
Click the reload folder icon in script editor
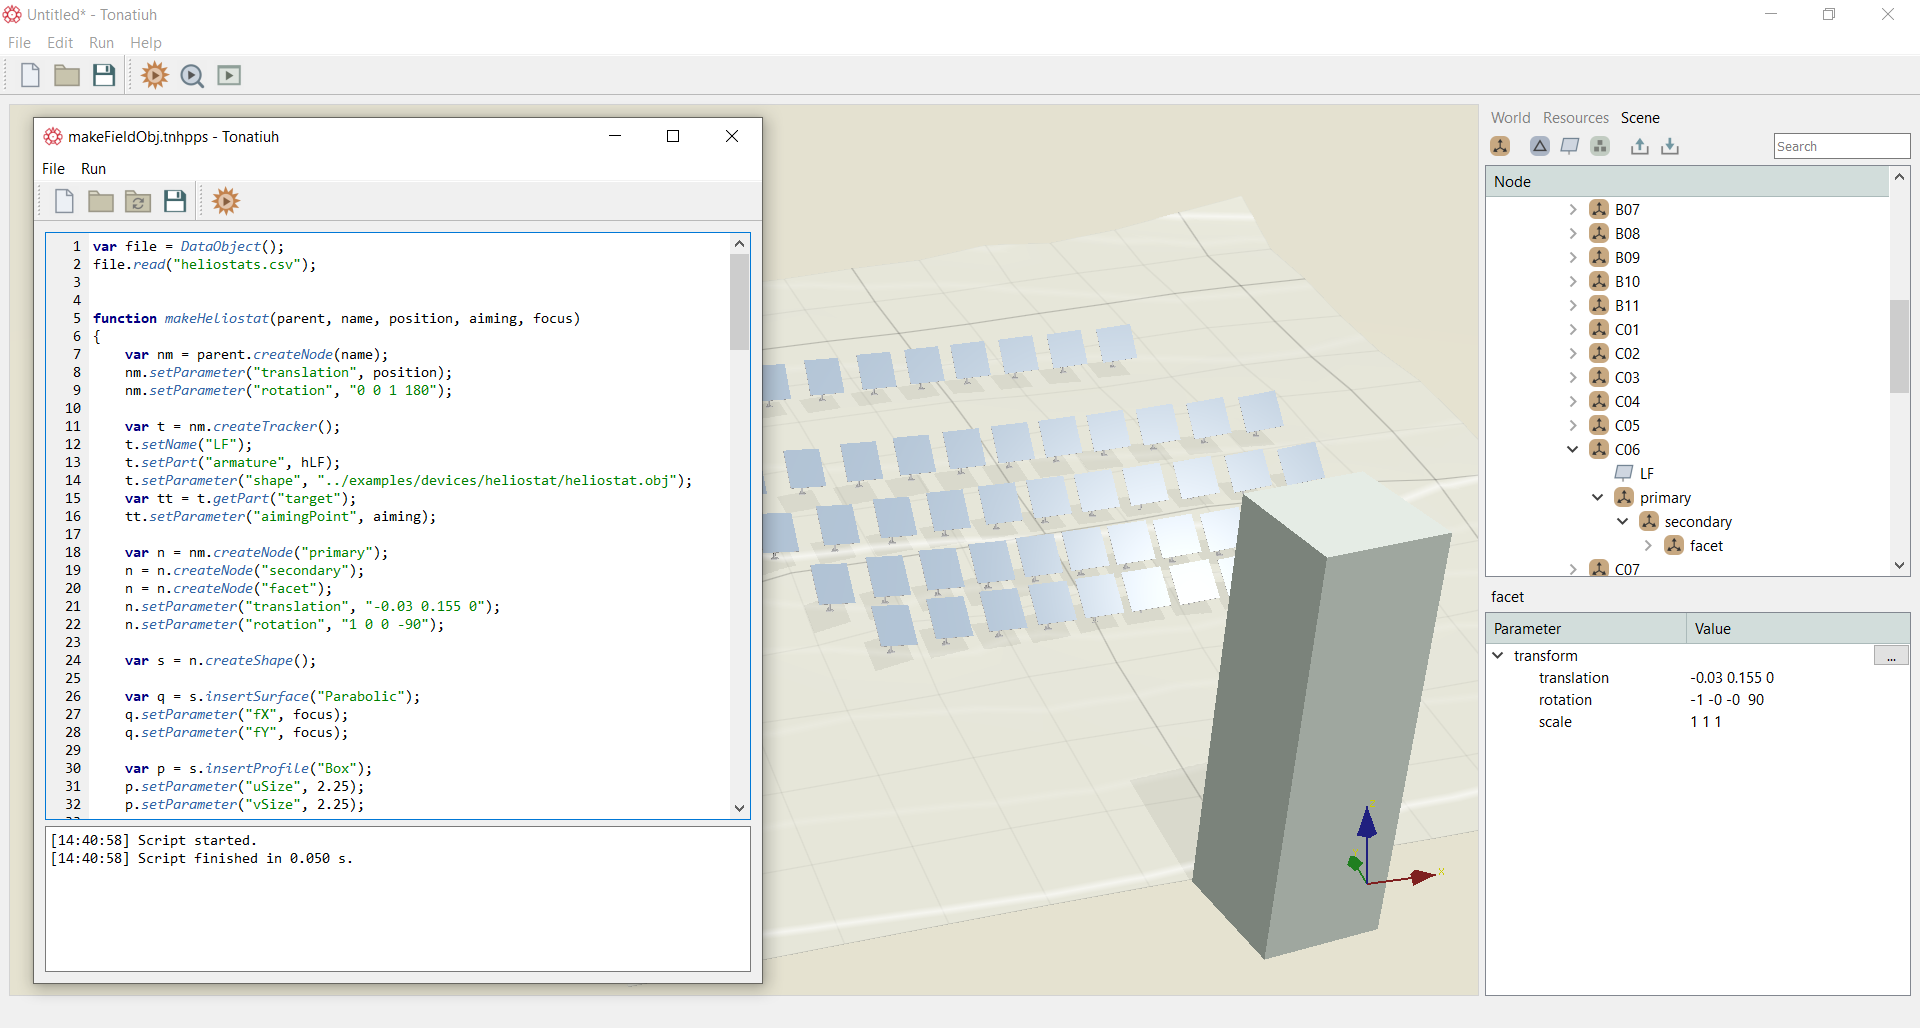coord(138,202)
